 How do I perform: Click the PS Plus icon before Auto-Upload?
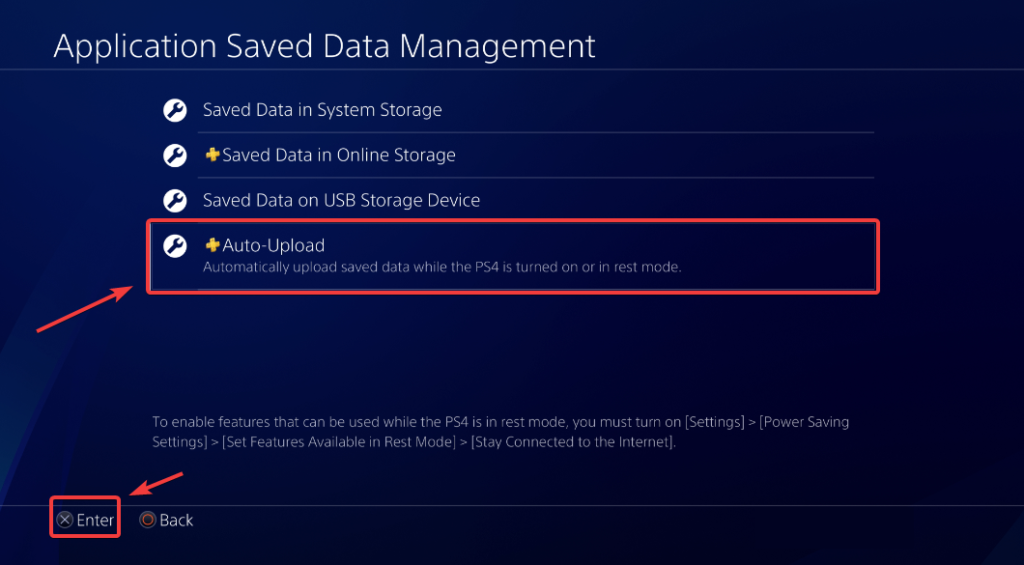coord(212,245)
